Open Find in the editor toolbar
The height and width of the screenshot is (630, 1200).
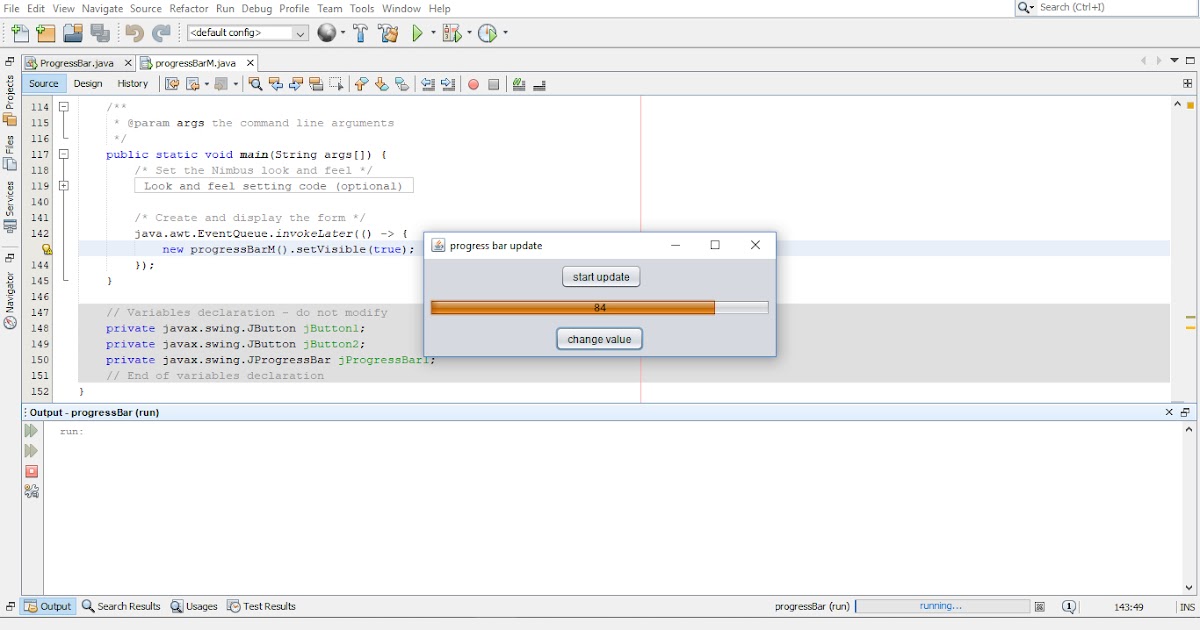[x=255, y=84]
